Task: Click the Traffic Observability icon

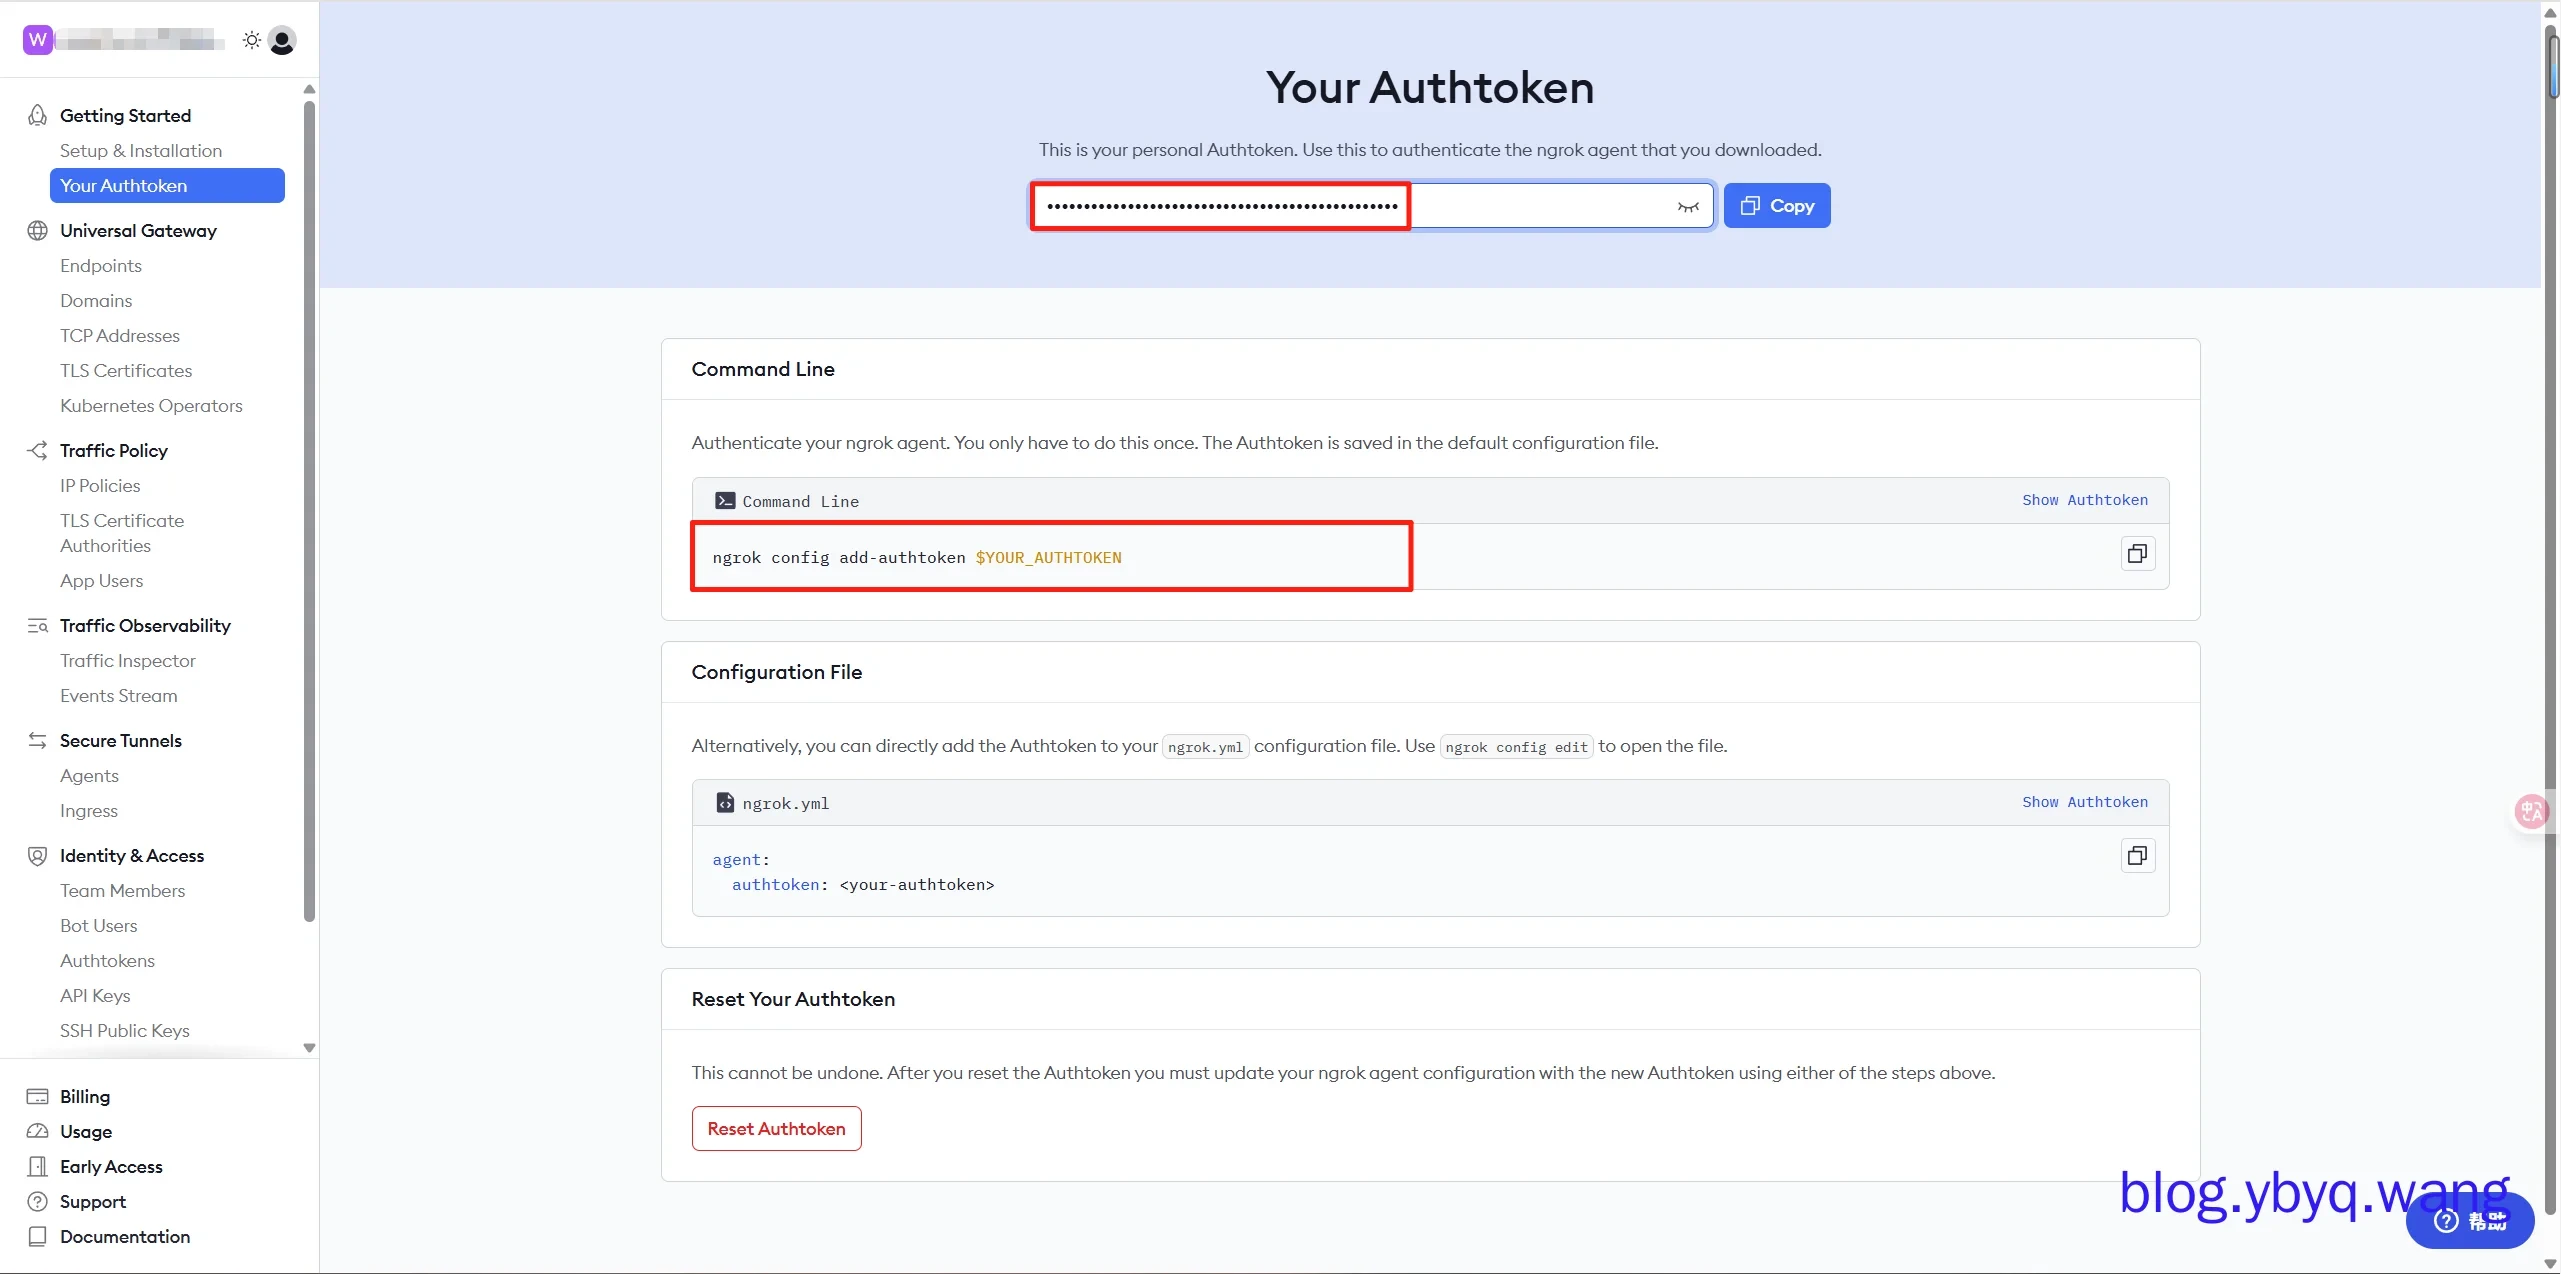Action: point(37,625)
